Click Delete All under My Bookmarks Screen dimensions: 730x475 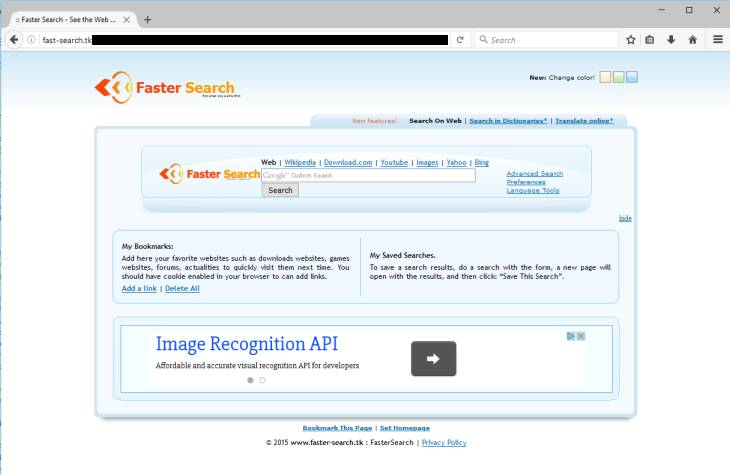[182, 288]
